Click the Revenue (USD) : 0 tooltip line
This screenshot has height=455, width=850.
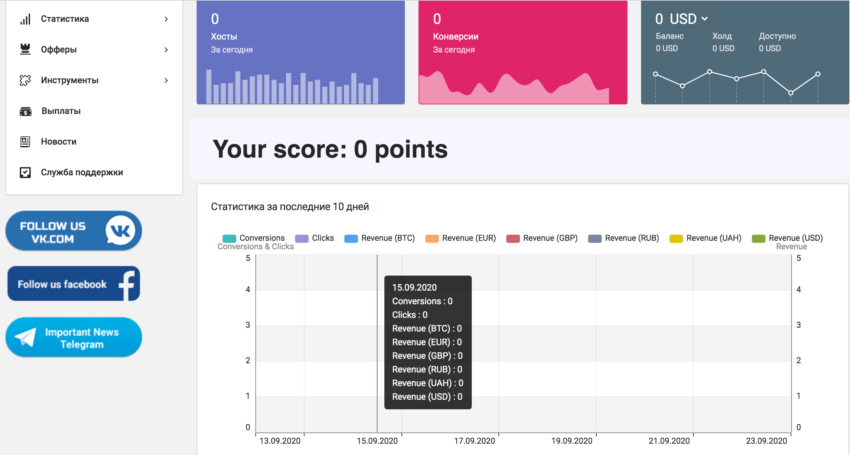point(427,397)
